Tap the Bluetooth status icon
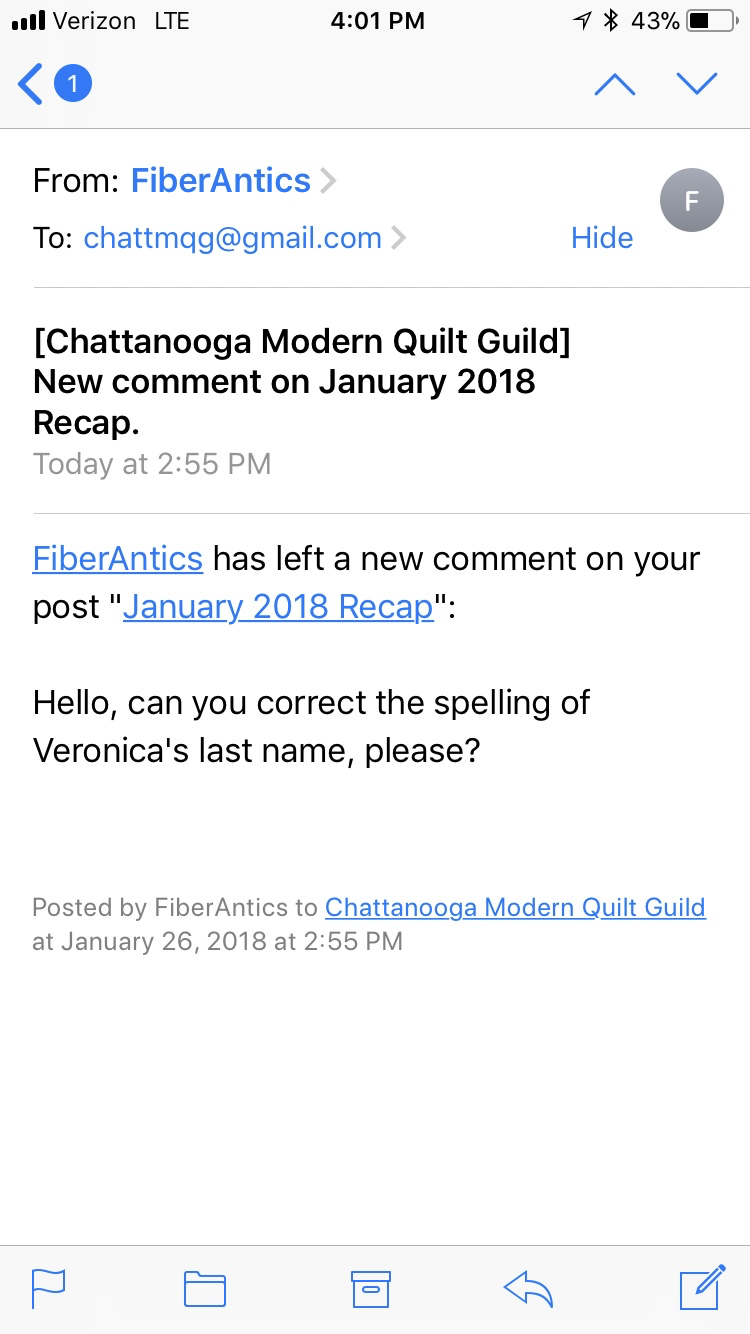 click(611, 21)
